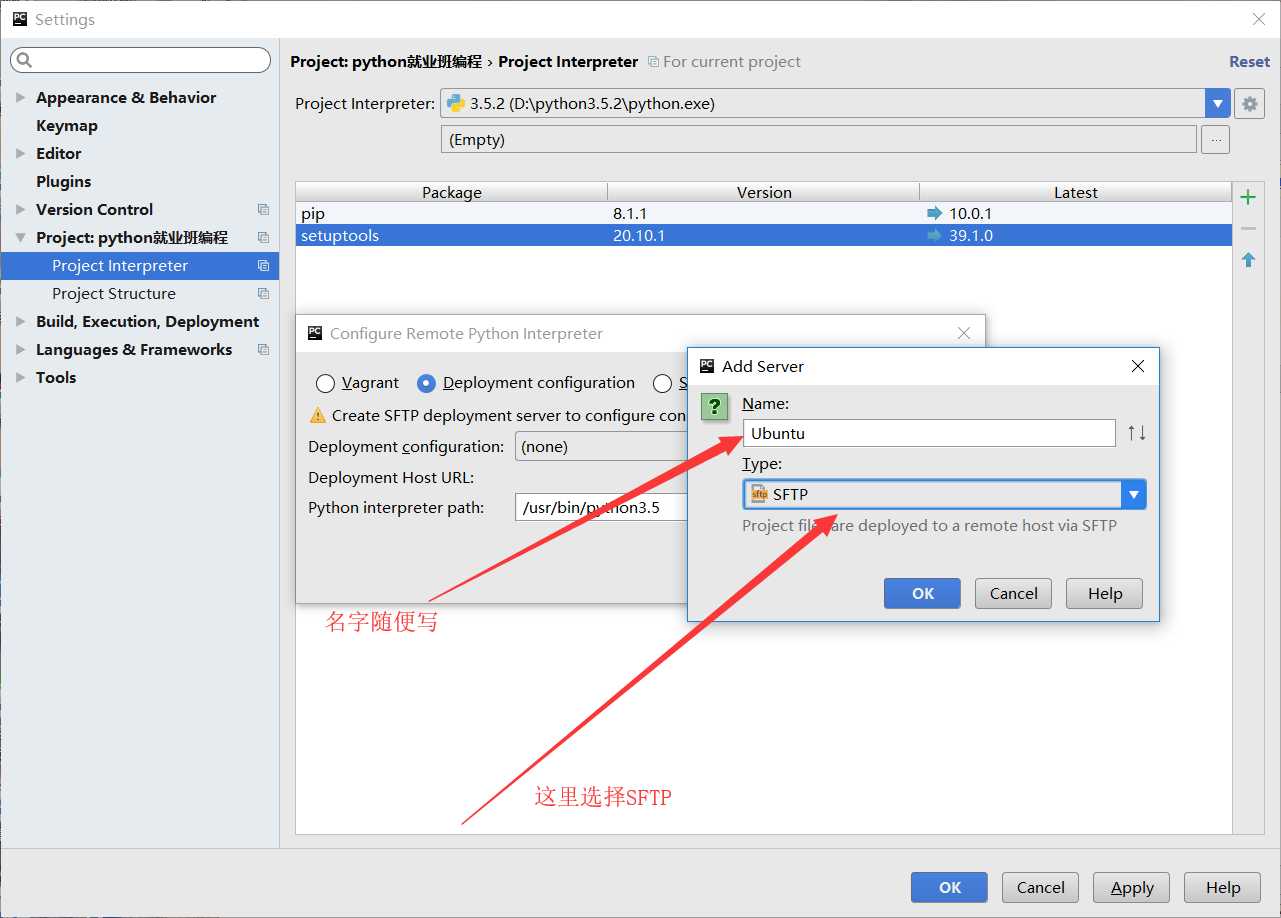The height and width of the screenshot is (918, 1281).
Task: Expand Appearance & Behavior settings
Action: 20,97
